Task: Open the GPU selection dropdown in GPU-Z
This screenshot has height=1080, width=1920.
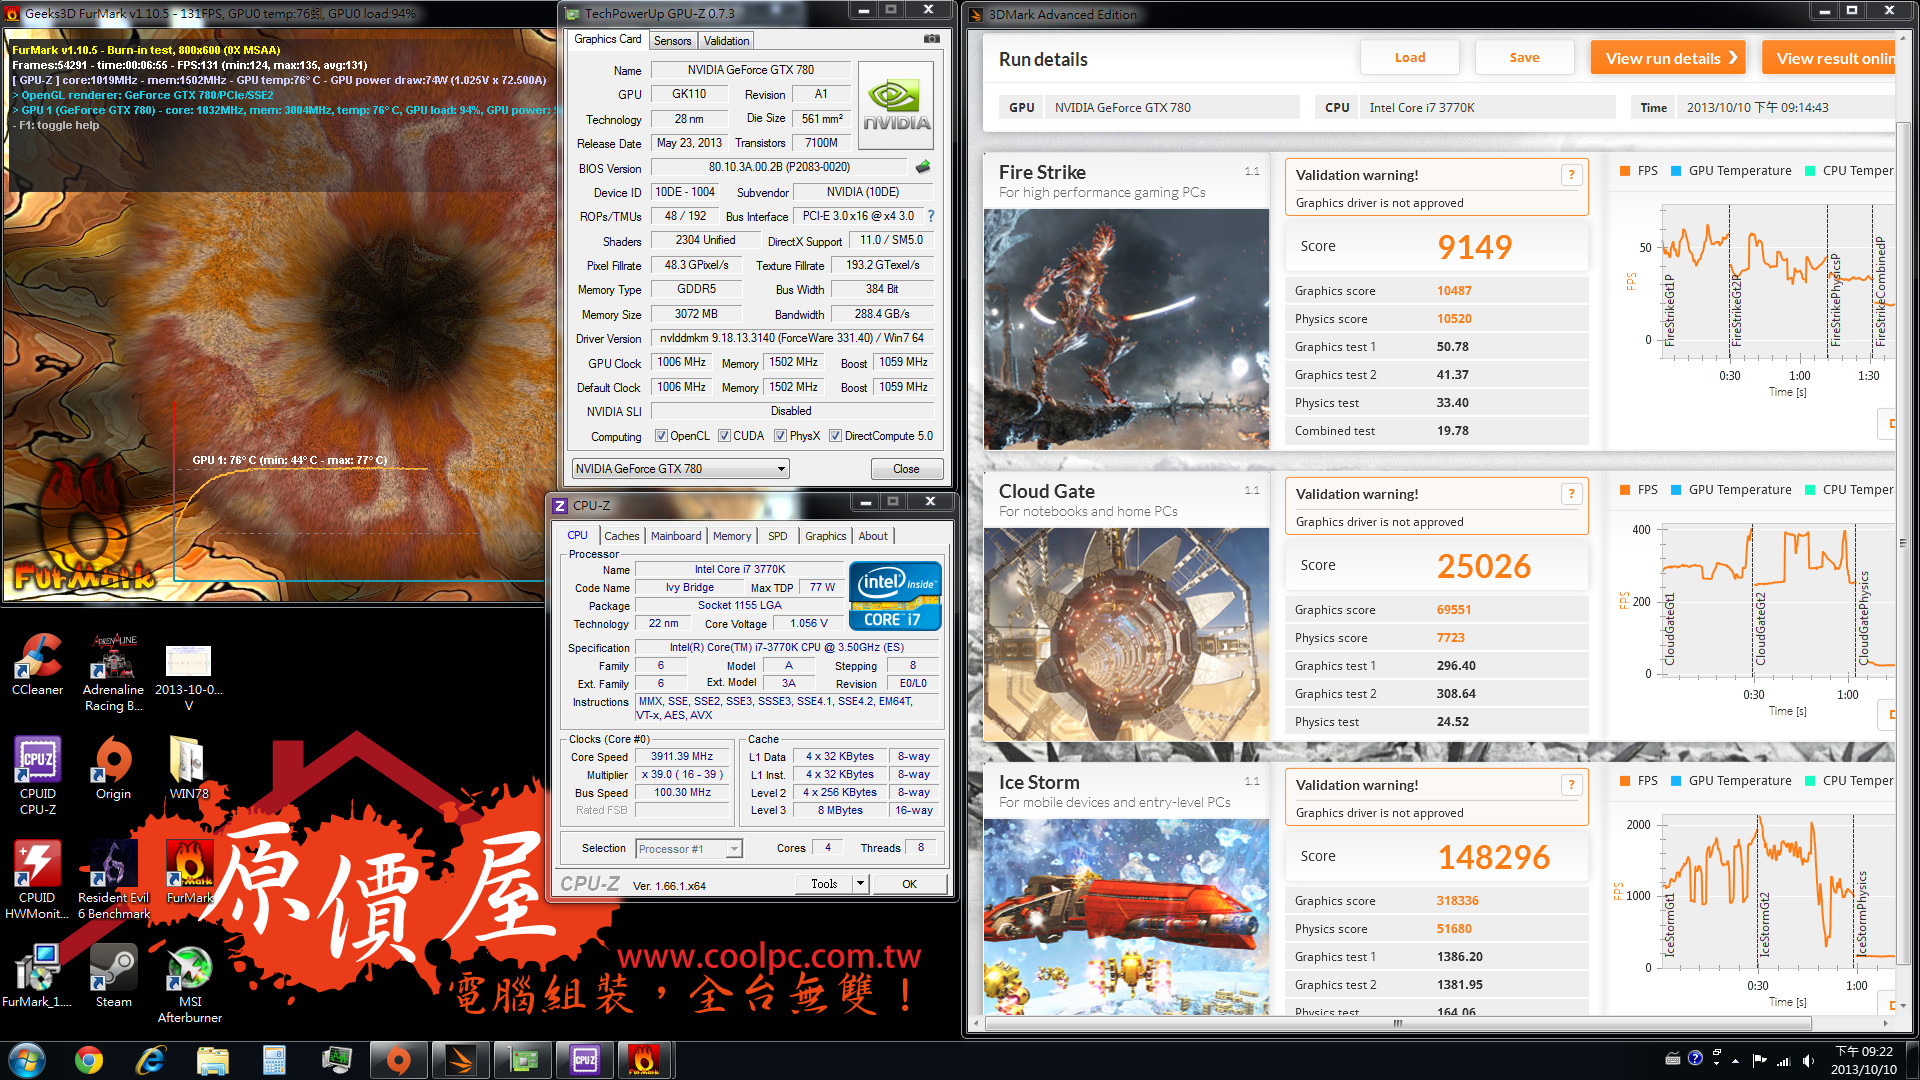Action: coord(680,469)
